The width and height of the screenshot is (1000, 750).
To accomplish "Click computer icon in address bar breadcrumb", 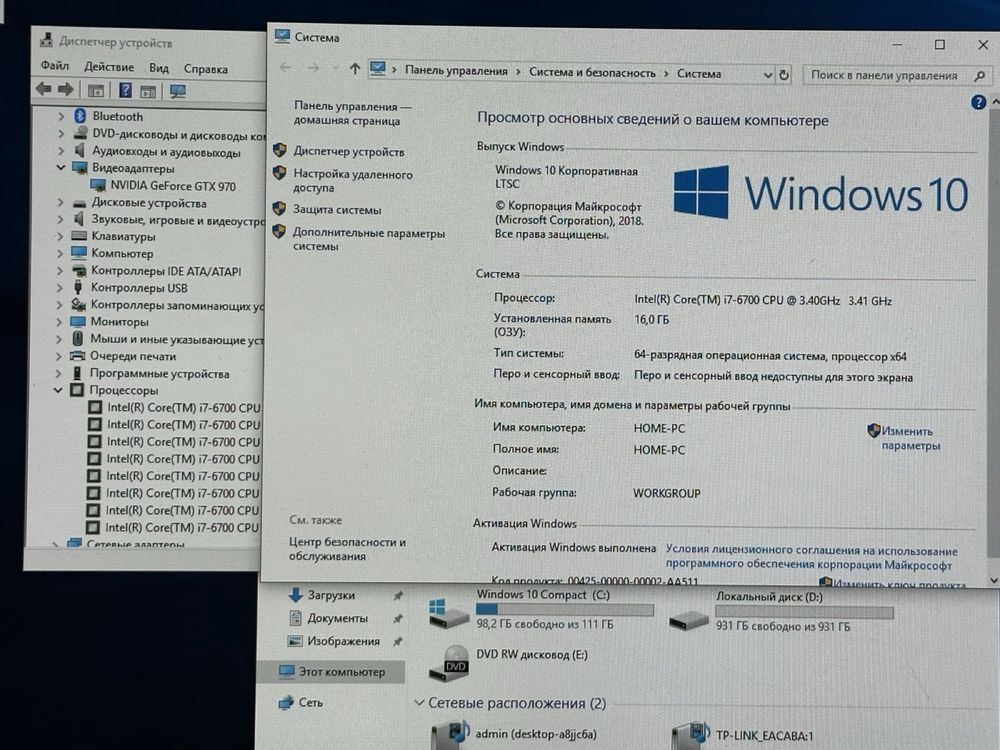I will pos(378,68).
